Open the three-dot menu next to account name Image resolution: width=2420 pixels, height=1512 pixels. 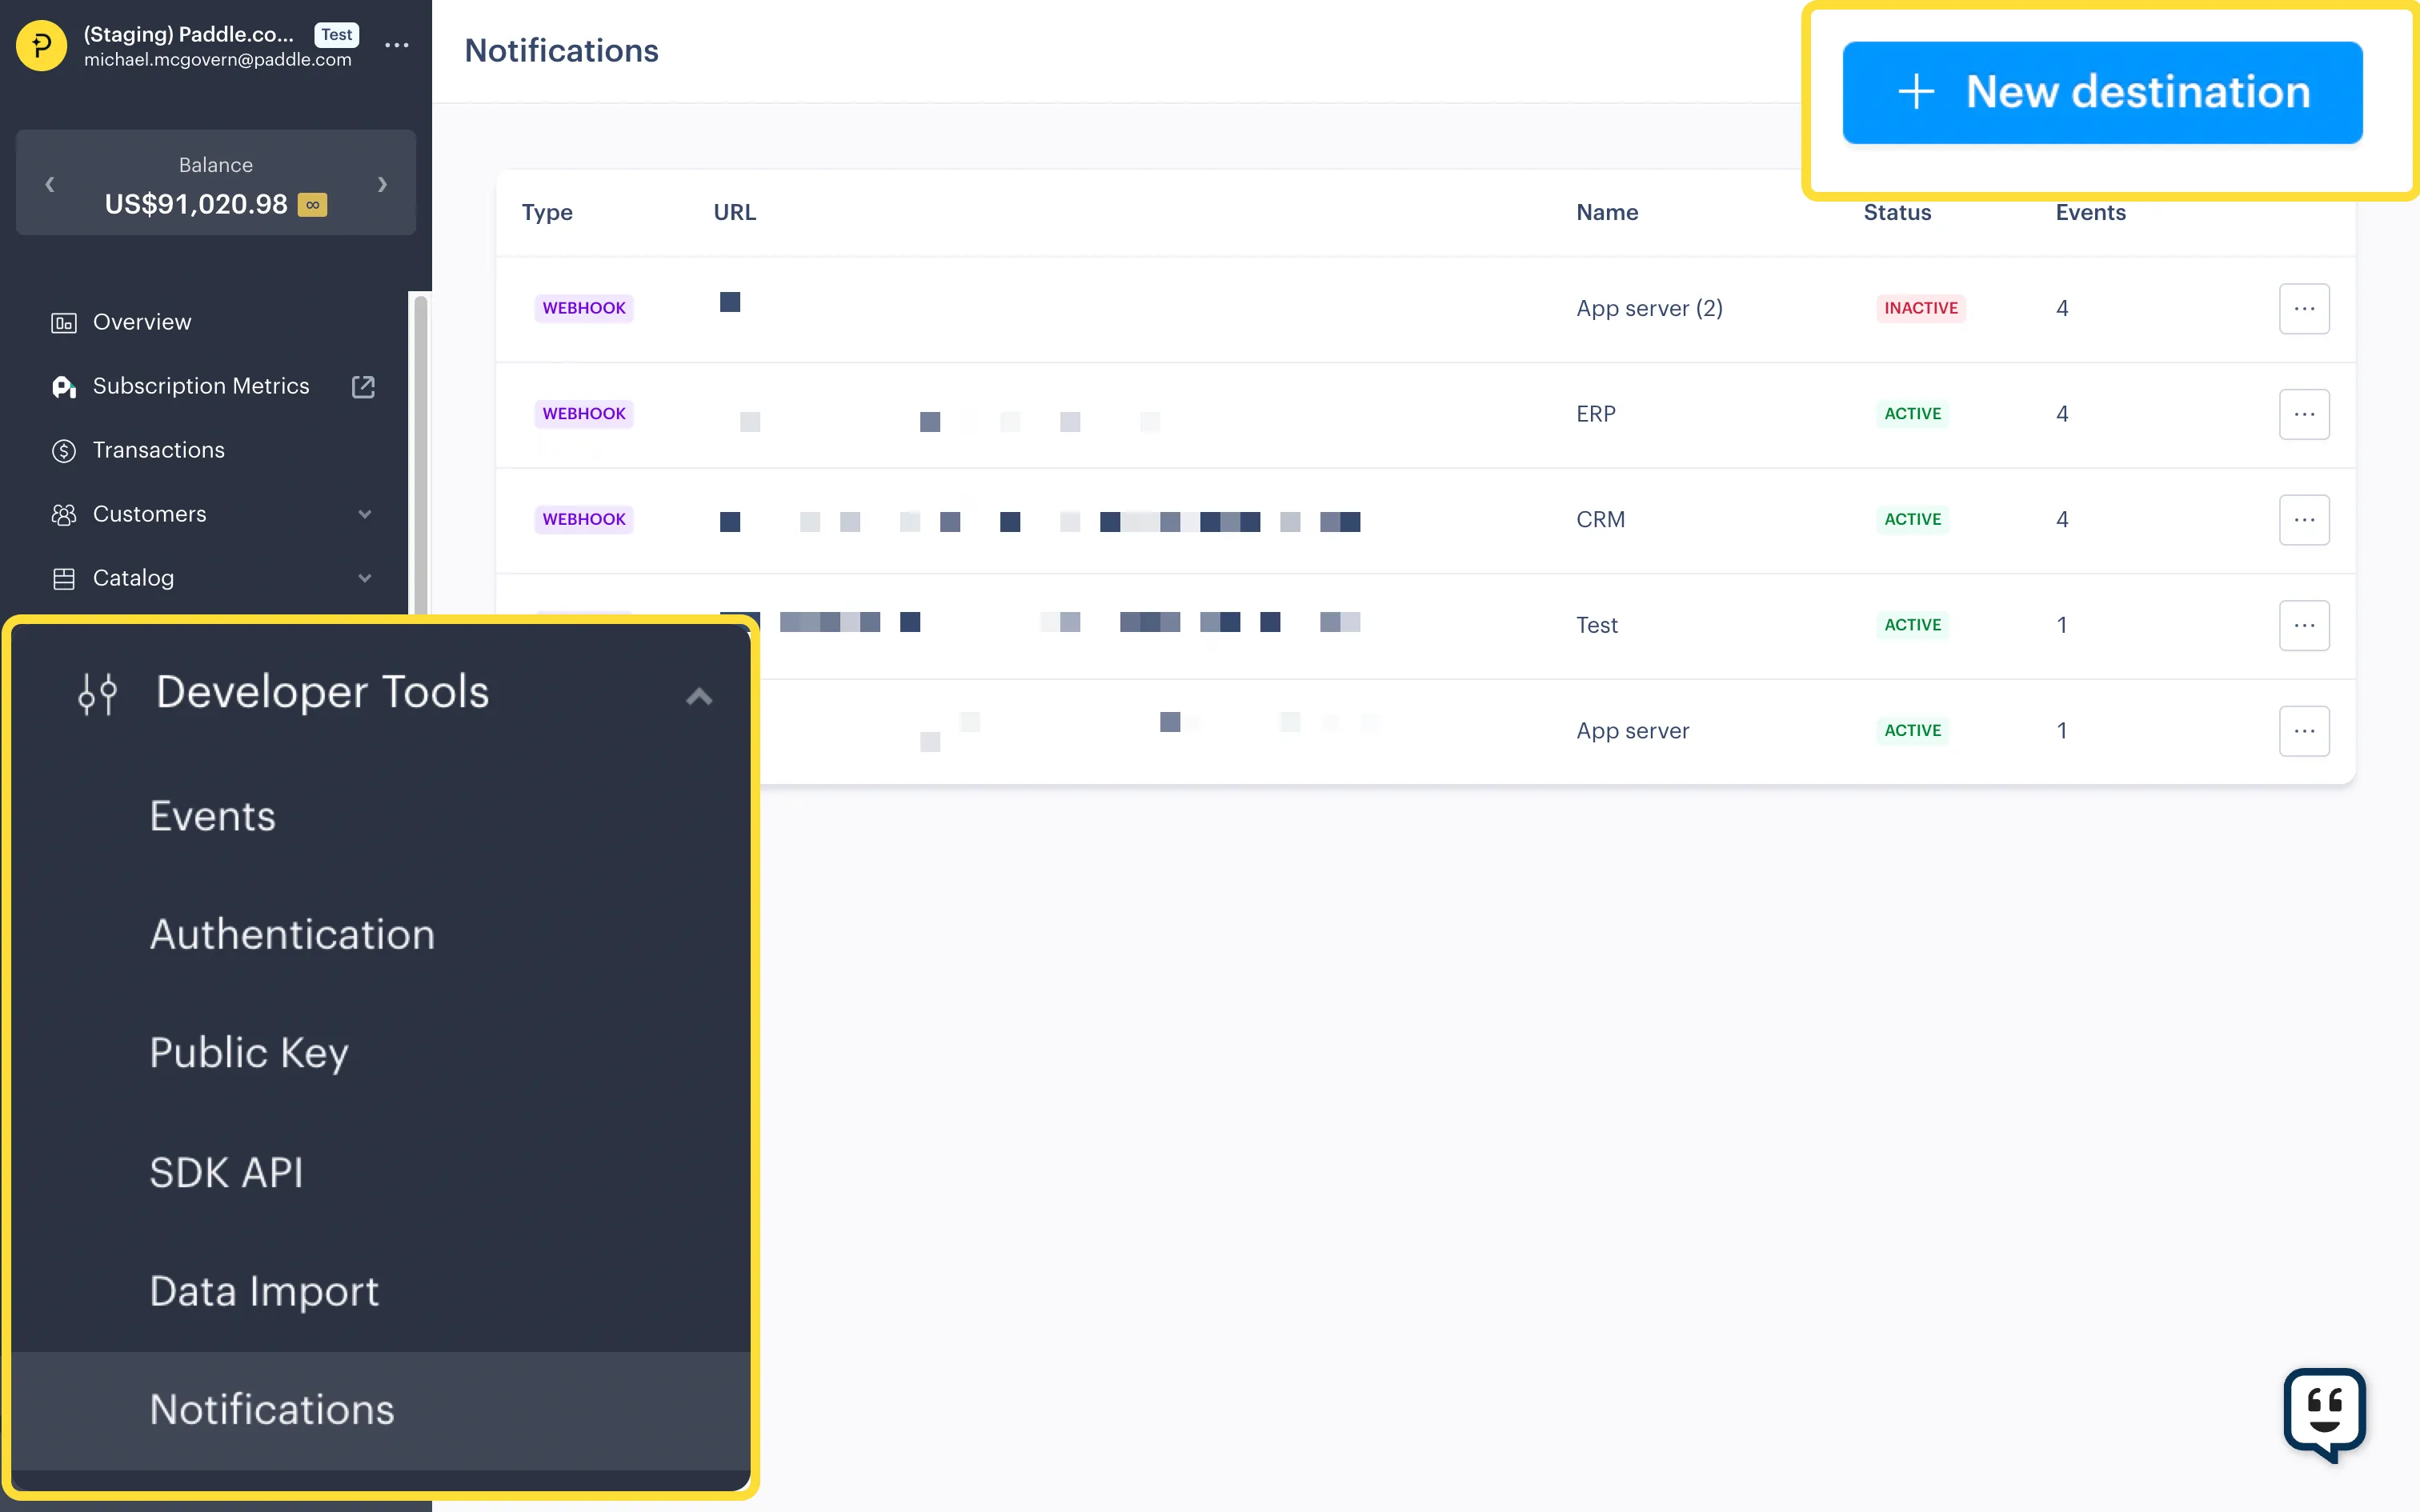pos(397,45)
